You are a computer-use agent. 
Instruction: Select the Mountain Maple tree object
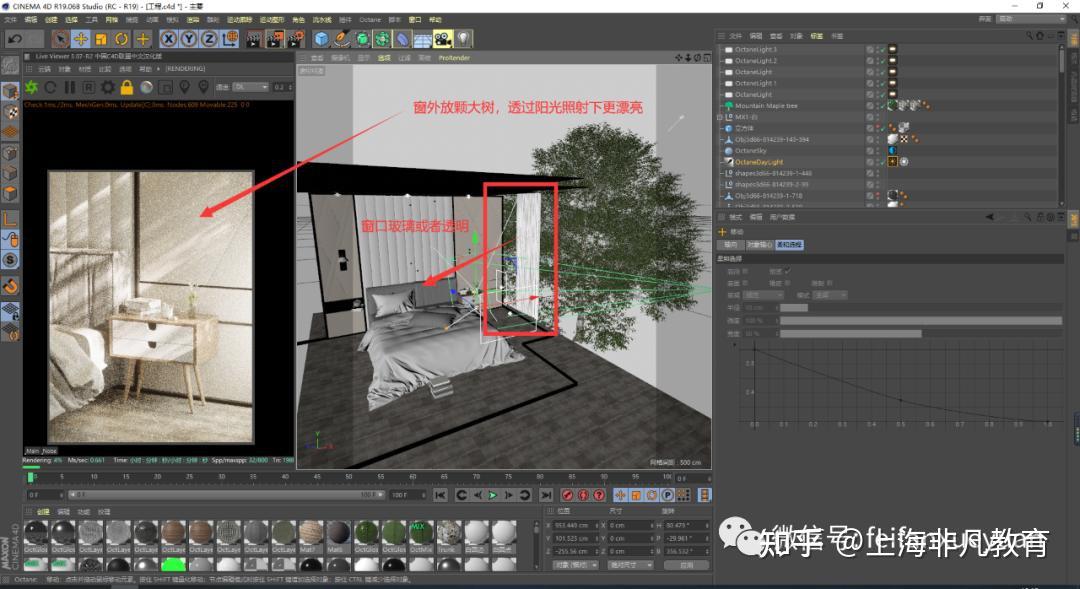click(x=768, y=105)
